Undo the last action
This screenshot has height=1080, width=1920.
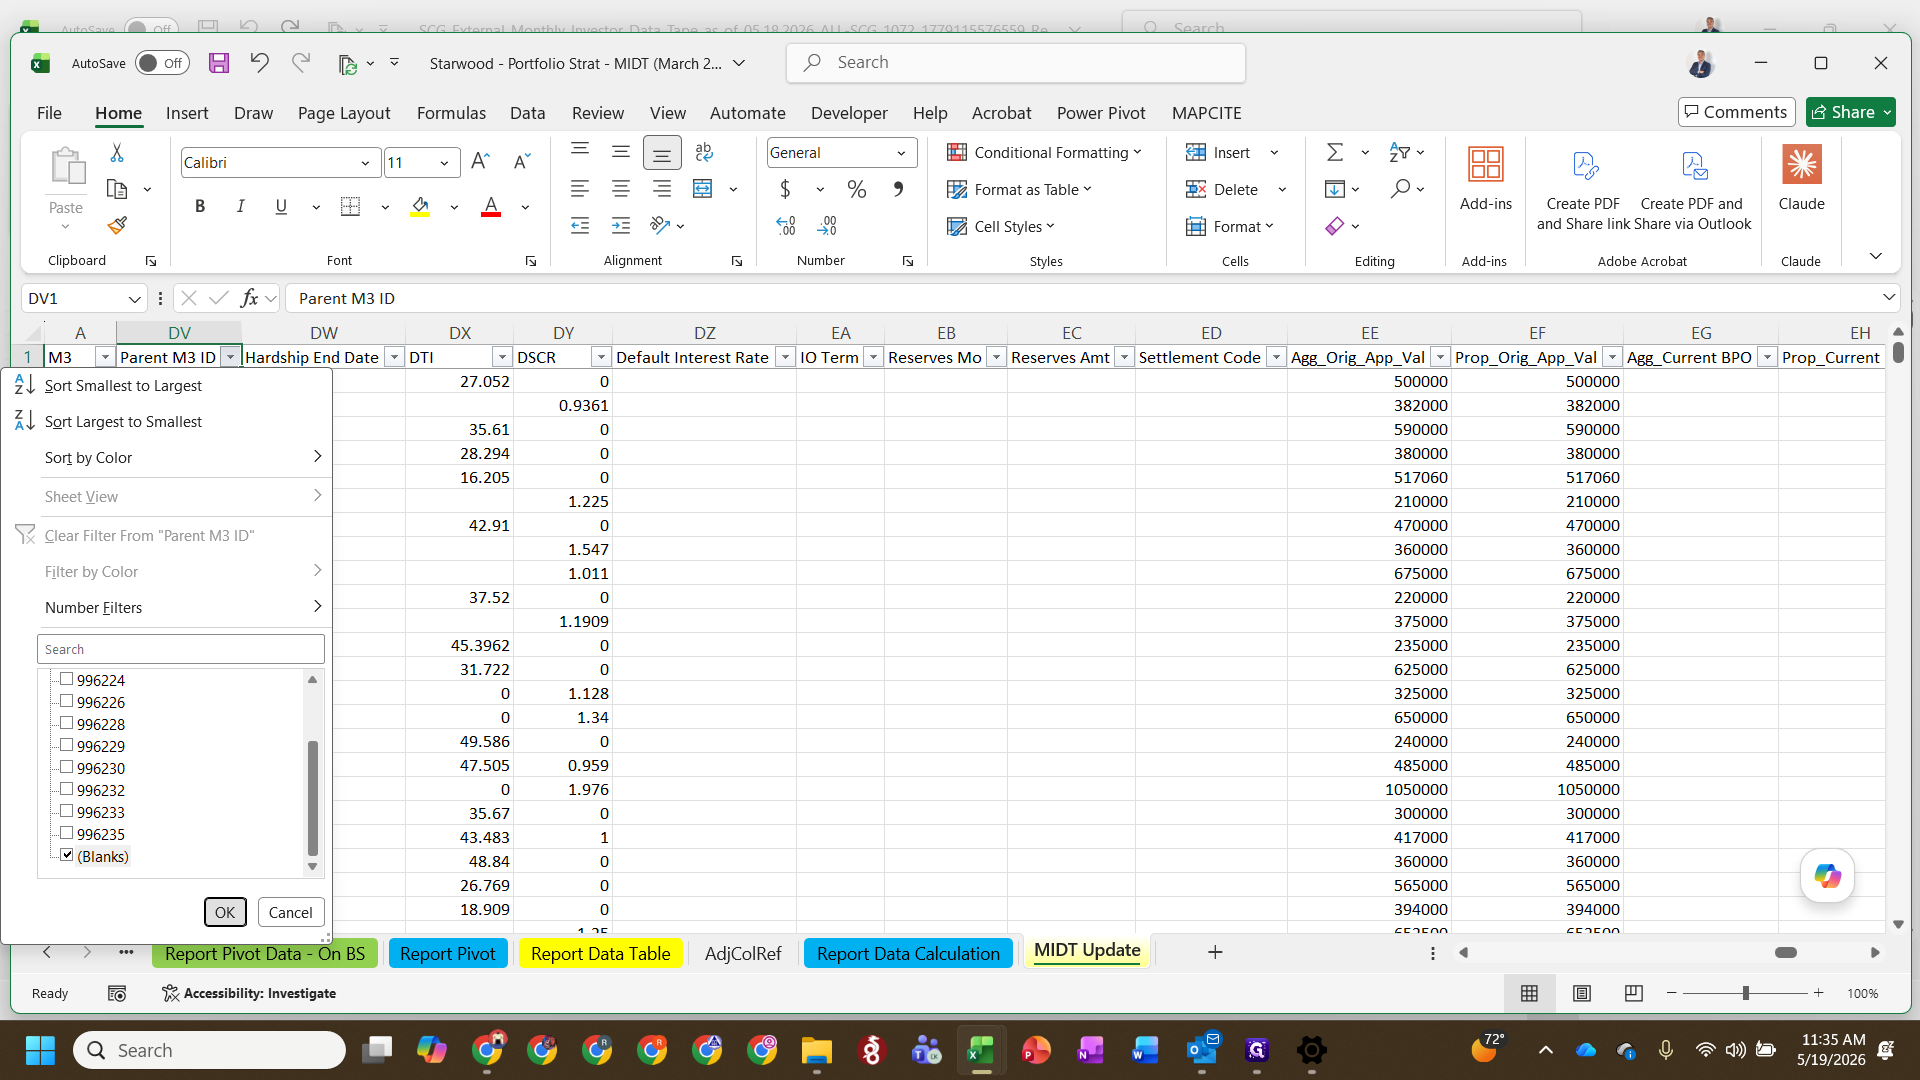tap(259, 63)
